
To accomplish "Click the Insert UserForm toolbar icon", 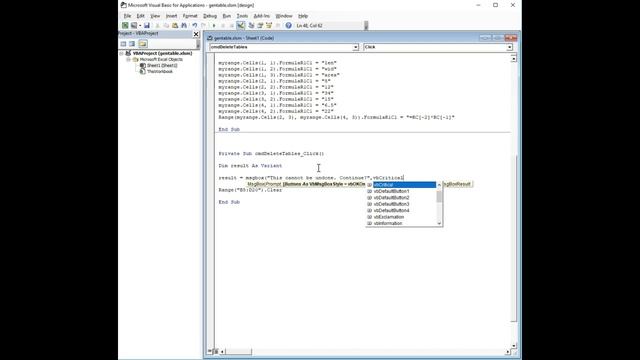I will click(x=133, y=25).
